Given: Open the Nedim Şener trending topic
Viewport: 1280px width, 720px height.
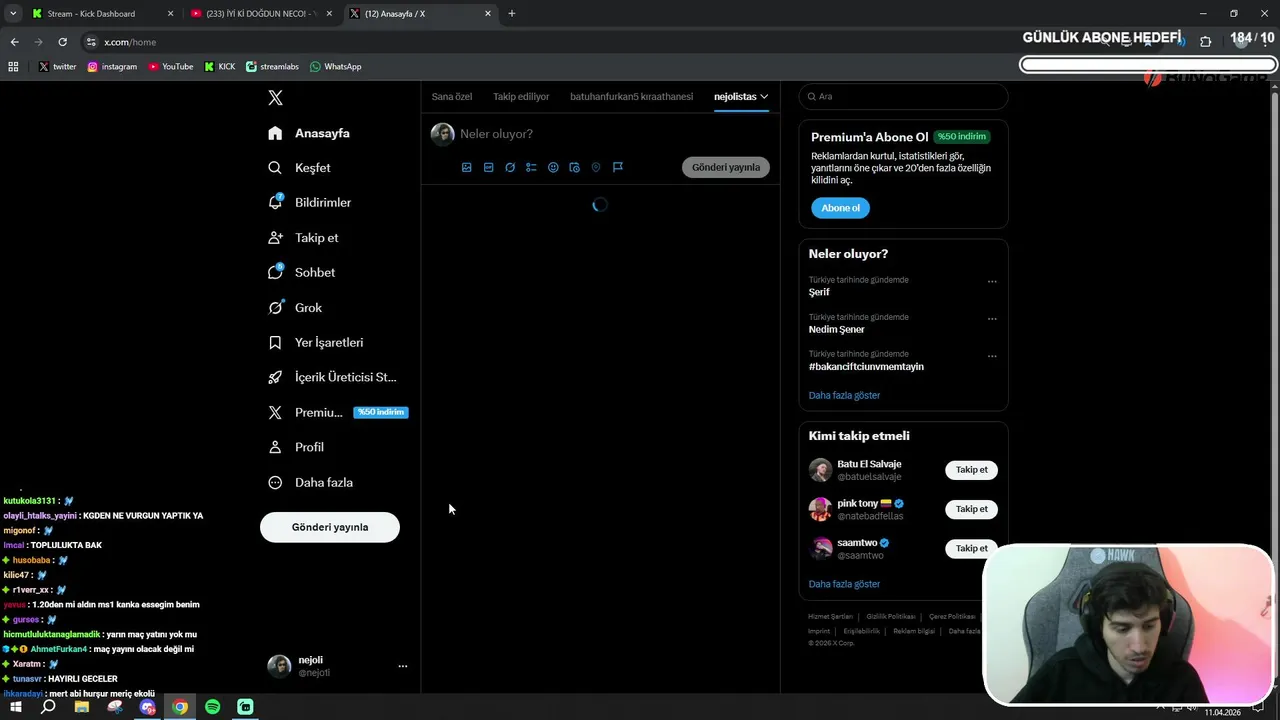Looking at the screenshot, I should [836, 330].
